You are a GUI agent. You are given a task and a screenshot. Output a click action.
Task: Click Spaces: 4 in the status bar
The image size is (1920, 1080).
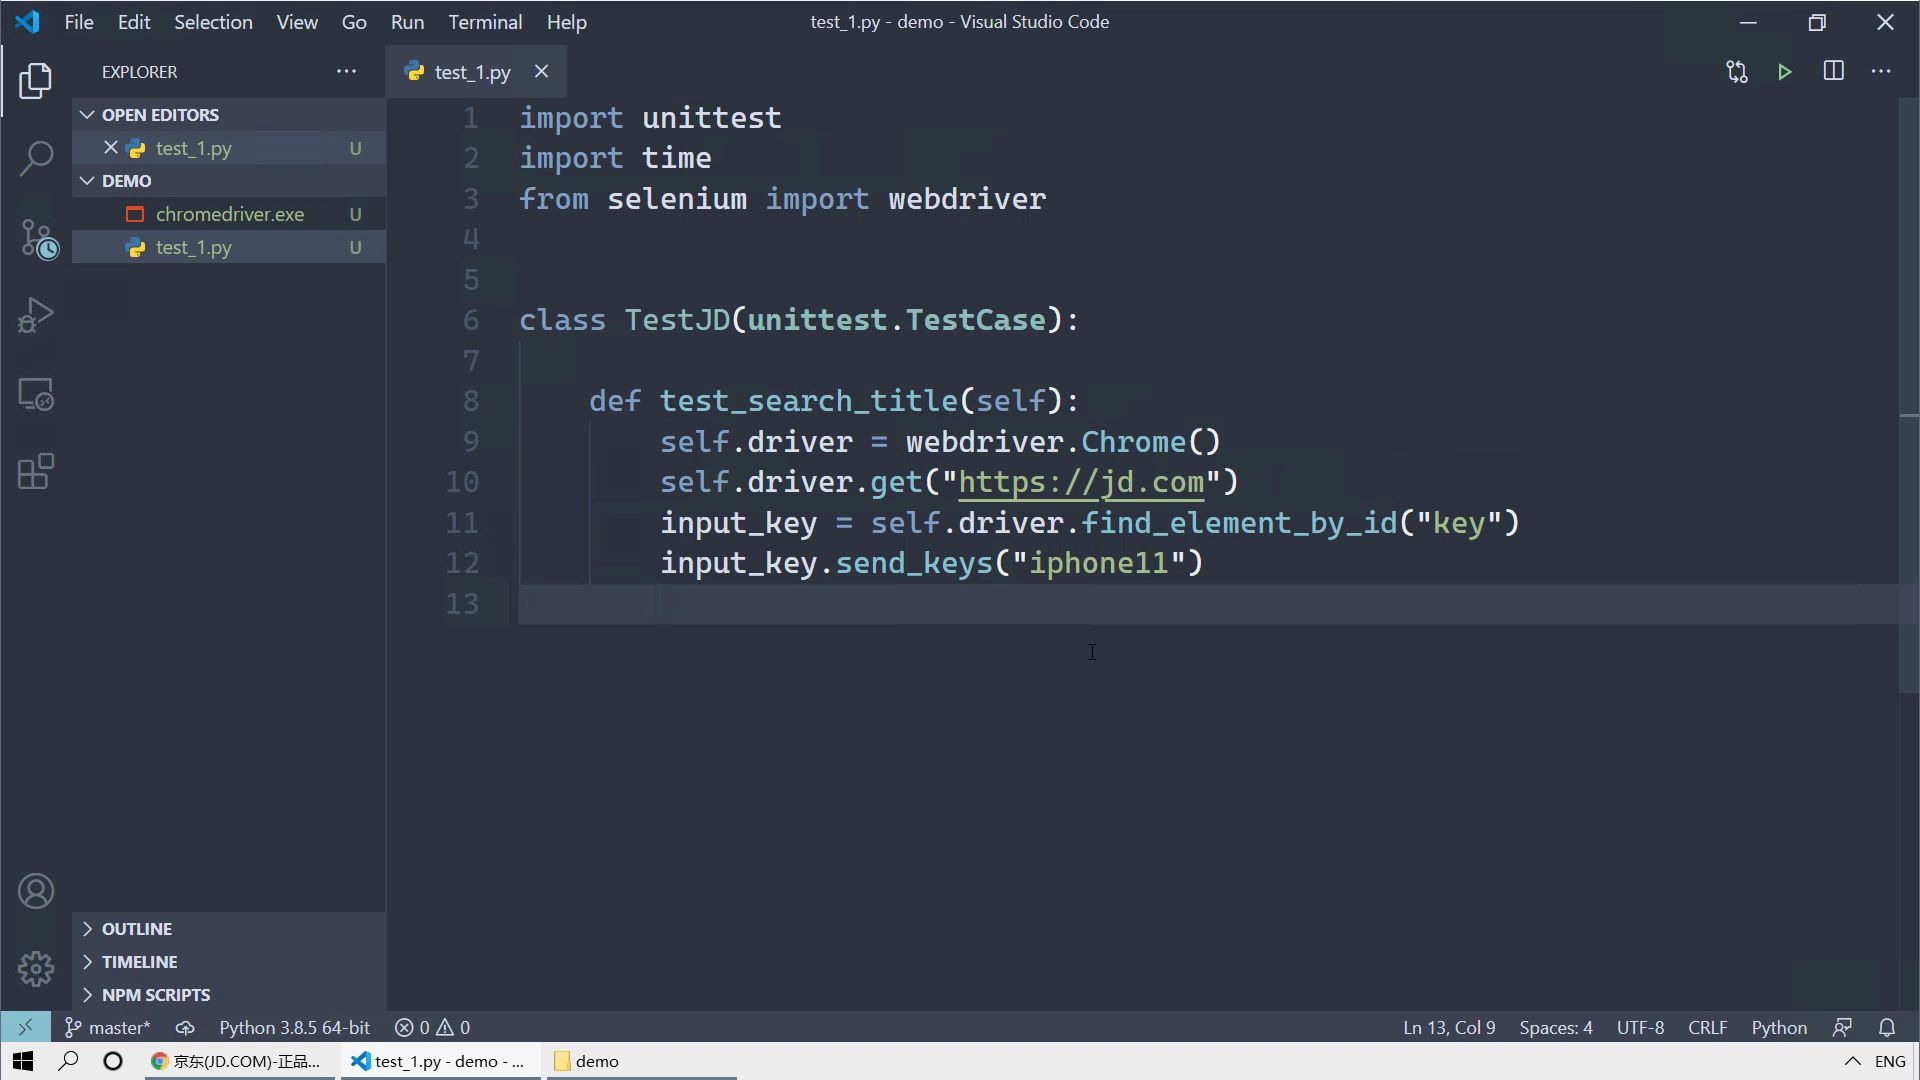(1554, 1027)
